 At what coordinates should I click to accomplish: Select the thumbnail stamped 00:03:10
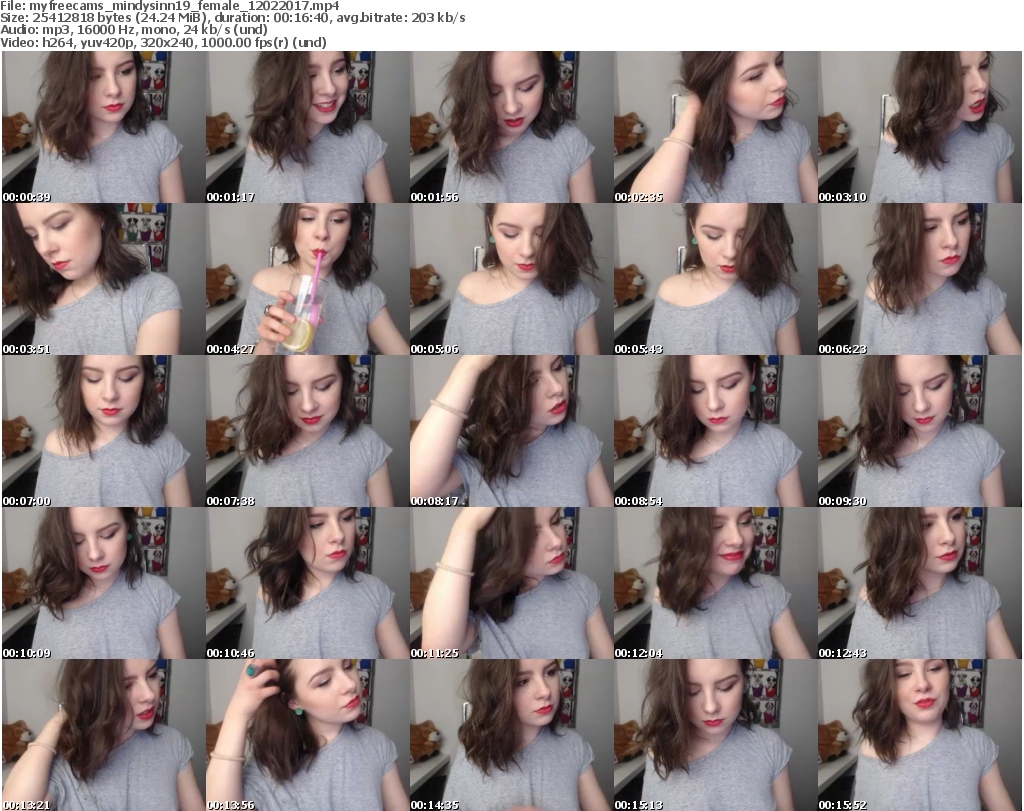920,127
